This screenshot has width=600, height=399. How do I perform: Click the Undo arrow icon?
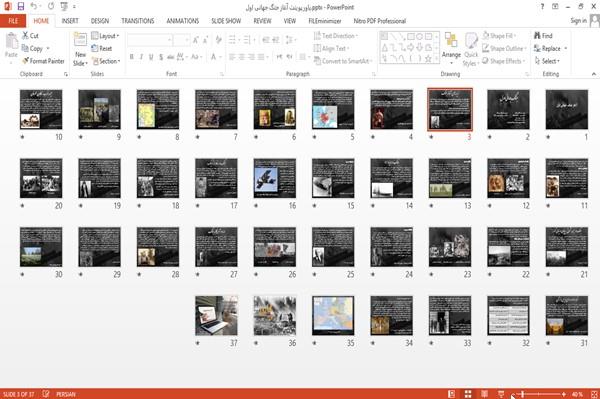pos(34,7)
